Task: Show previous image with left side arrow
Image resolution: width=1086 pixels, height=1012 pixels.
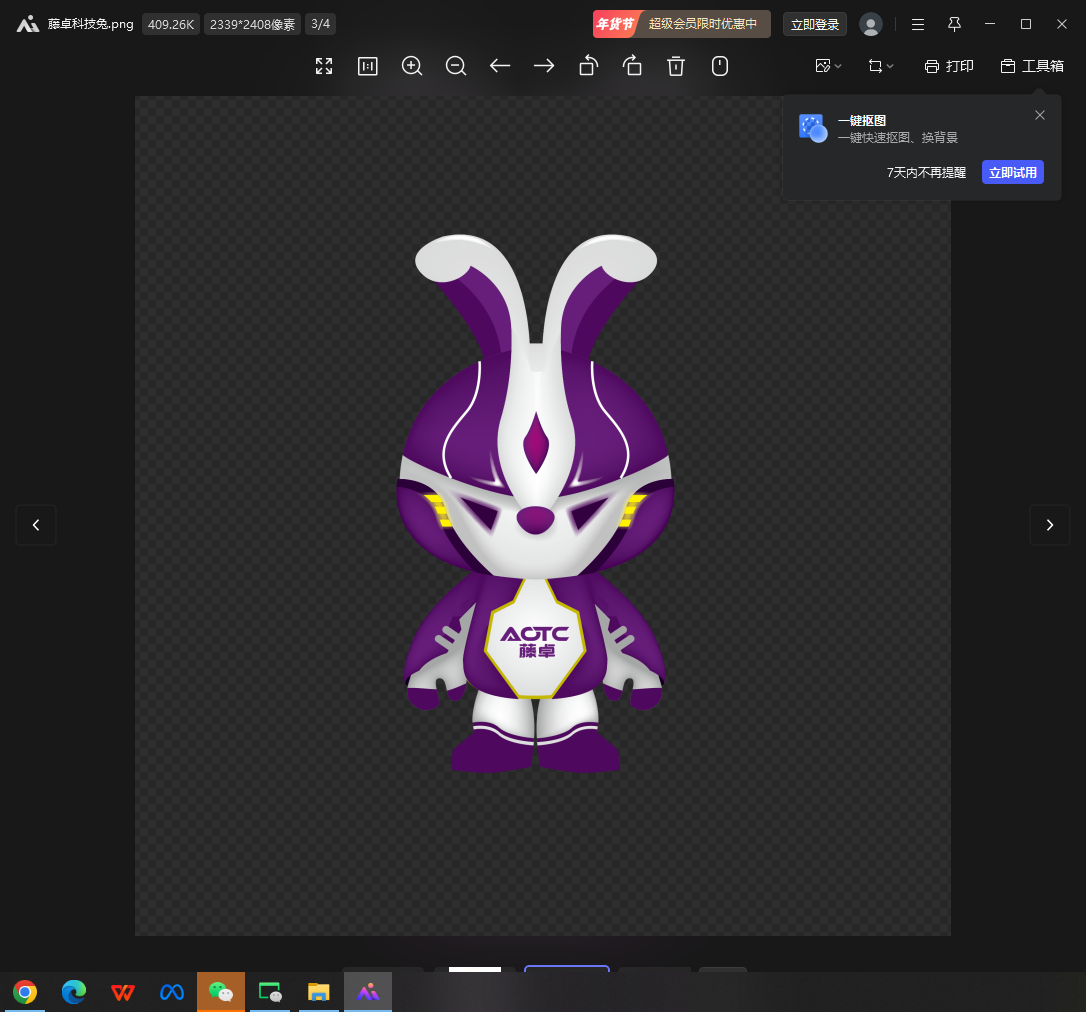Action: click(x=36, y=525)
